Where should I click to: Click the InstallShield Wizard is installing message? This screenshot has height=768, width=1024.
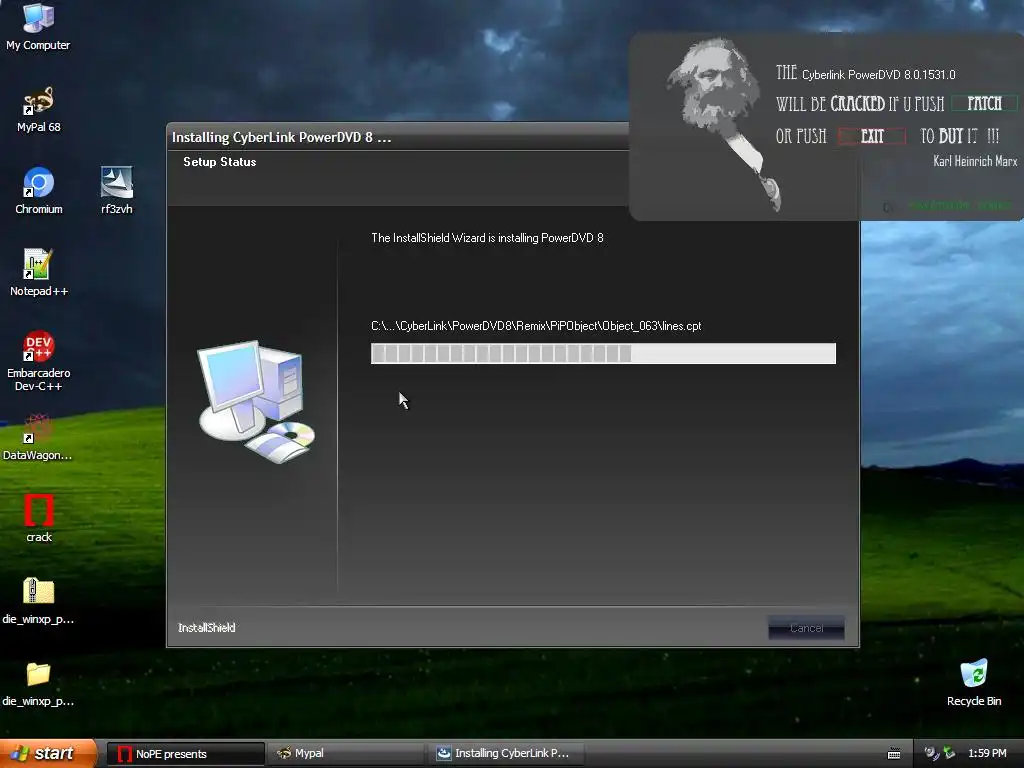point(487,238)
